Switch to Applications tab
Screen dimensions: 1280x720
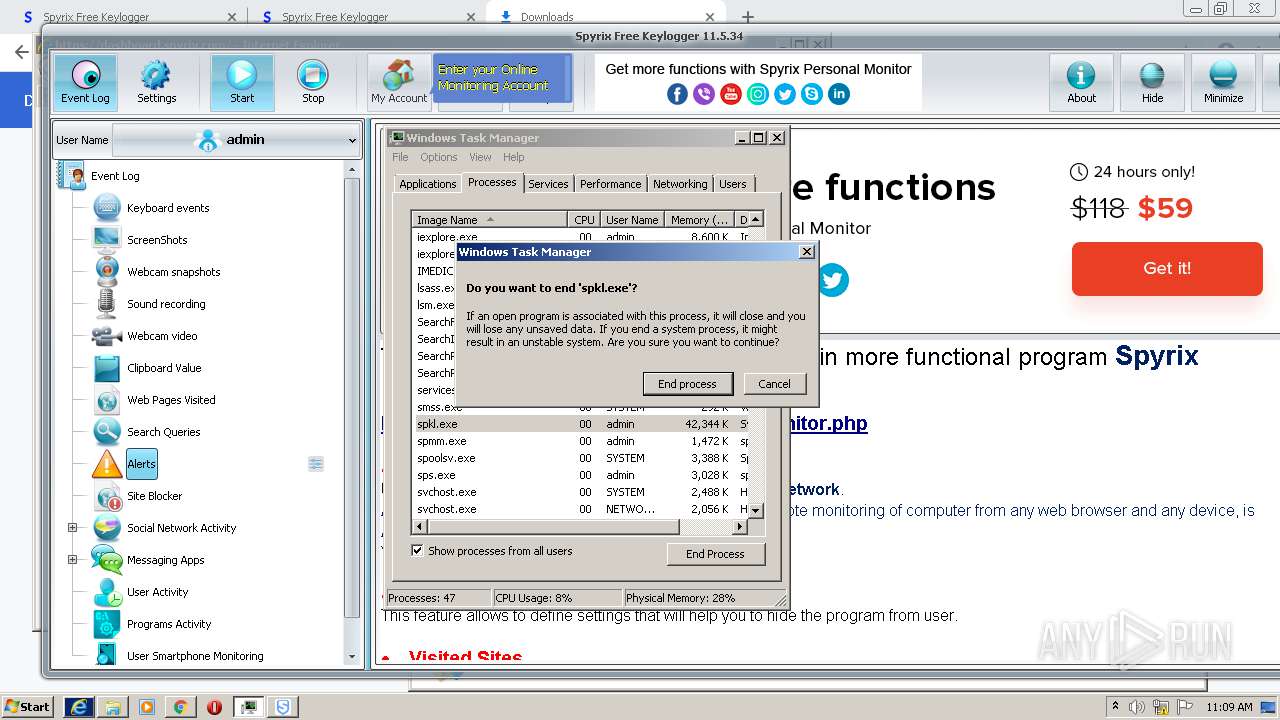pyautogui.click(x=427, y=184)
